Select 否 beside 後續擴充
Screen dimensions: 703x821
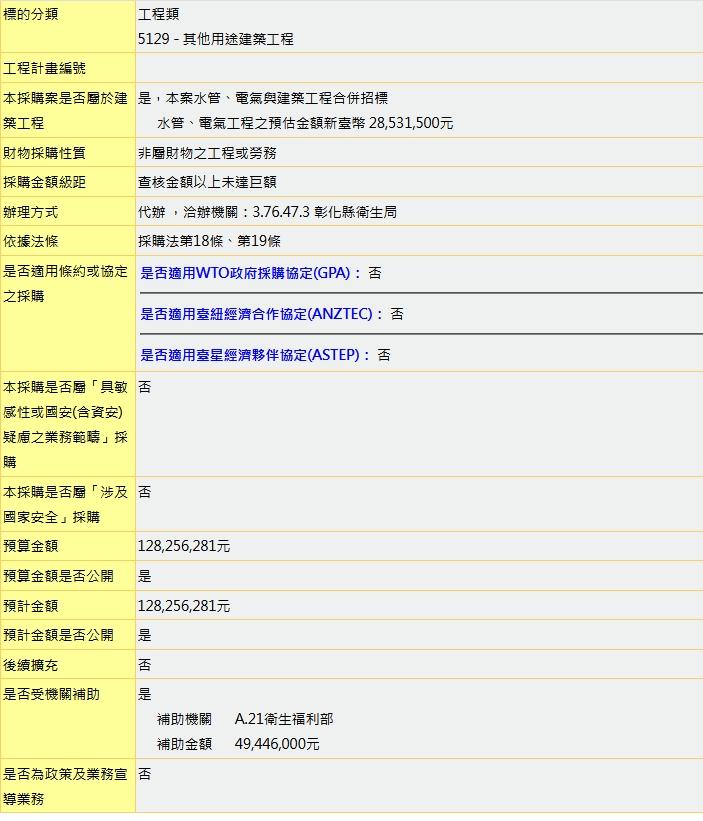(x=144, y=665)
